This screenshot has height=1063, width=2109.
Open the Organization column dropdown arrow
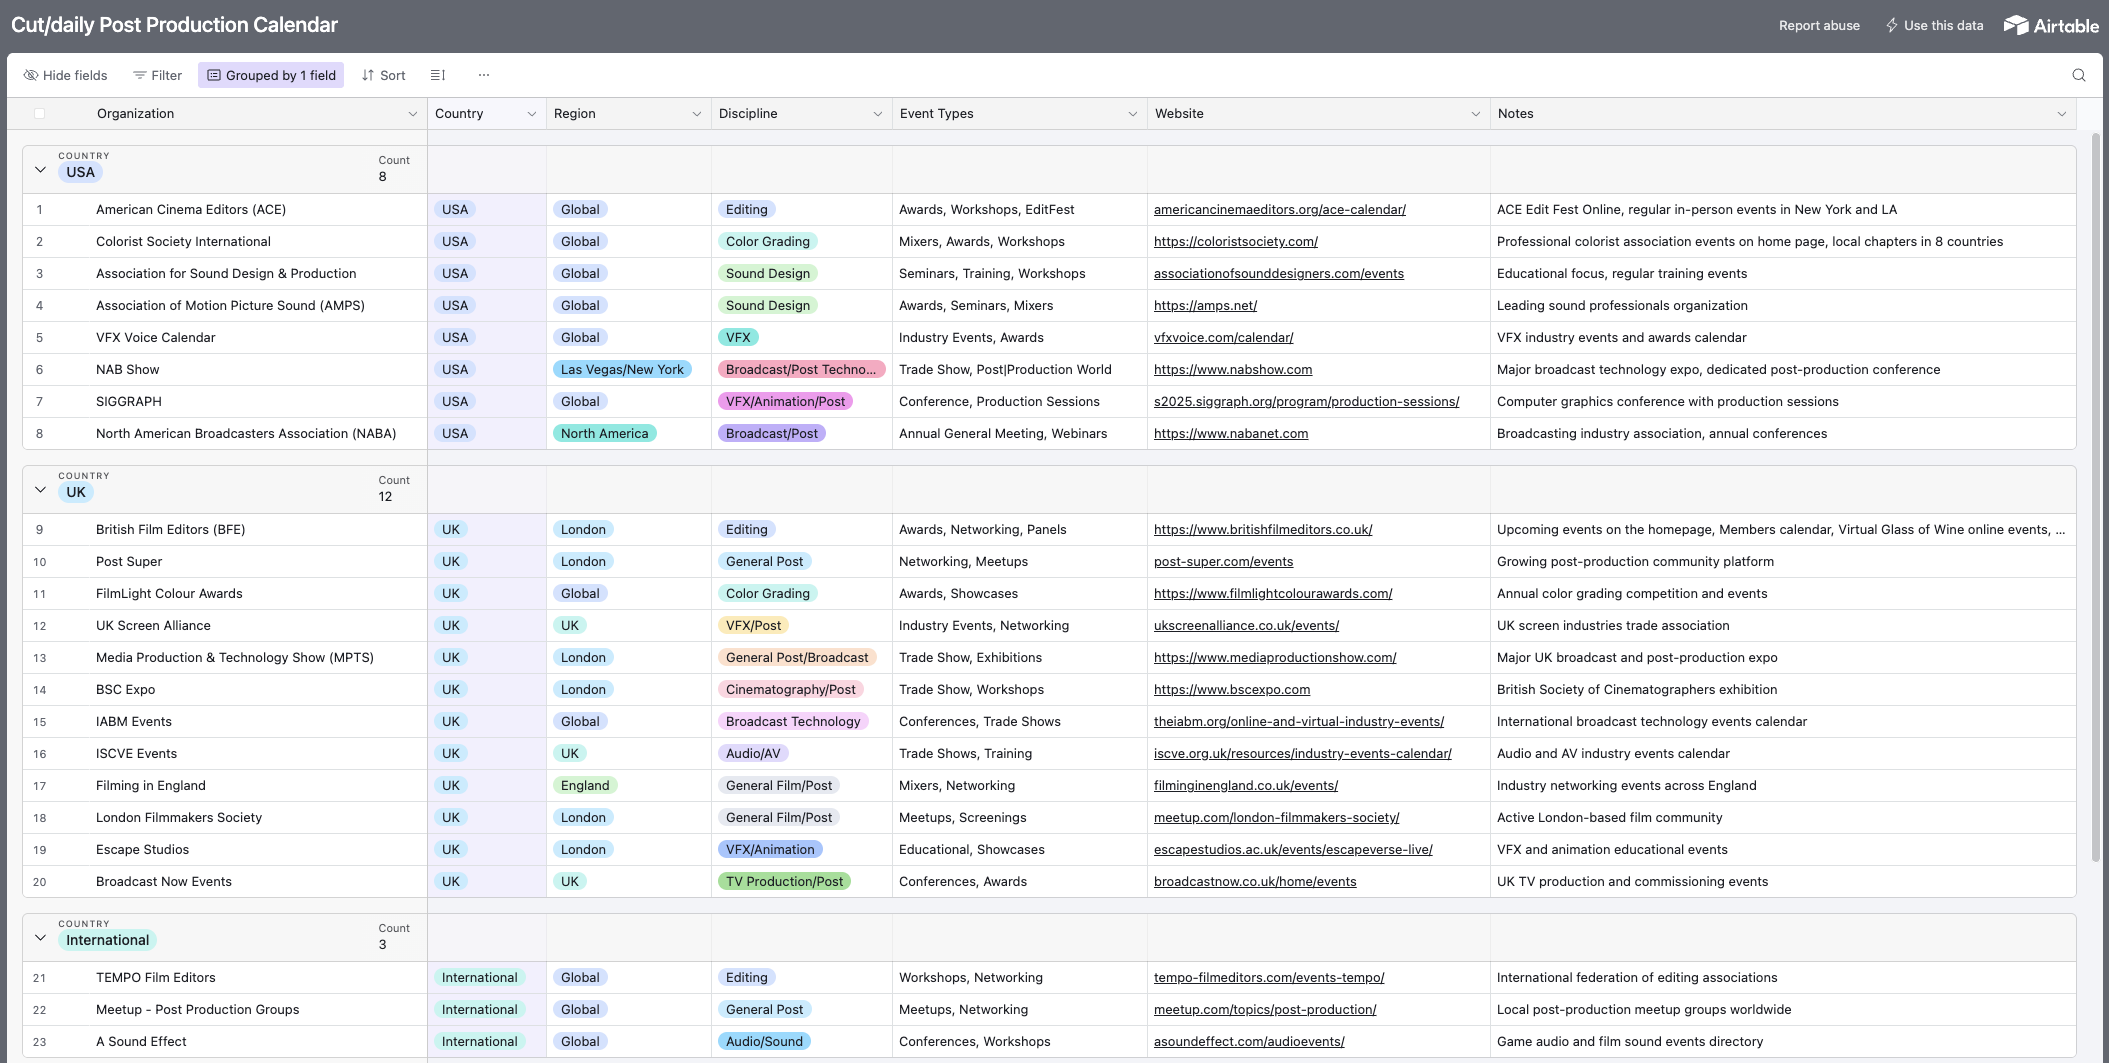tap(412, 114)
